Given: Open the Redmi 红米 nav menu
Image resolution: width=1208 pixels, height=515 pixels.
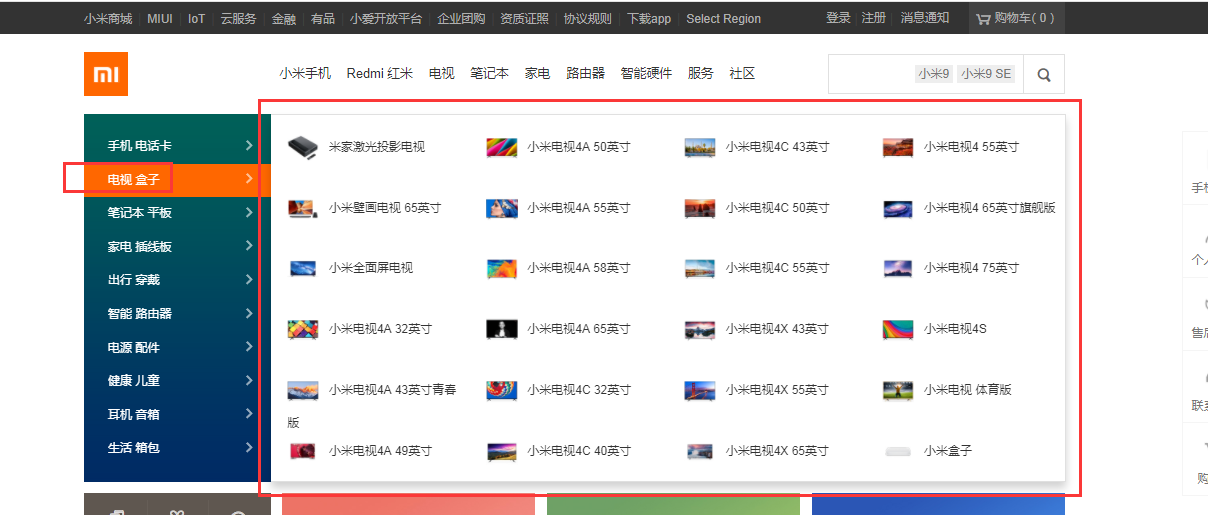Looking at the screenshot, I should click(380, 73).
